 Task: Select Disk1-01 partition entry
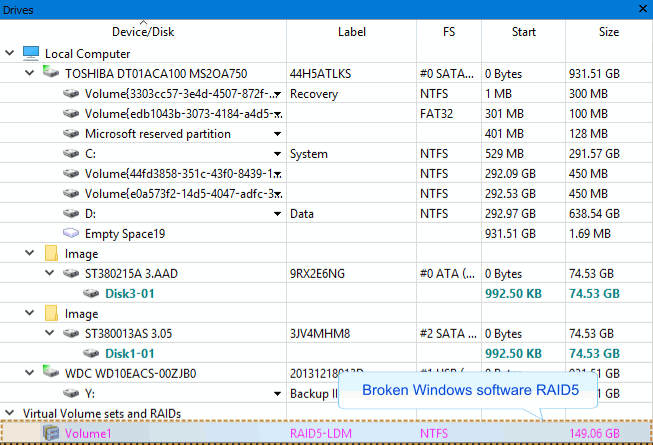coord(130,353)
